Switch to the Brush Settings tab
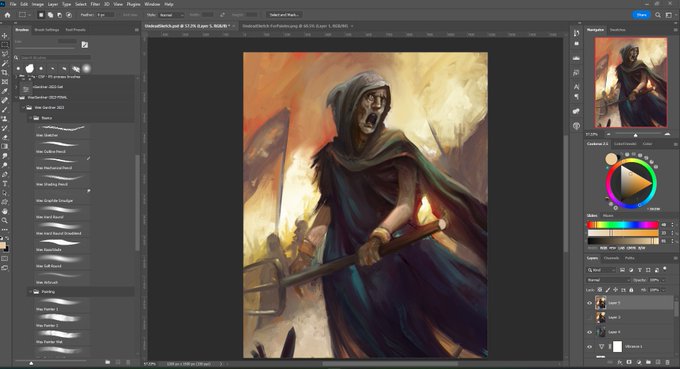This screenshot has width=680, height=369. pyautogui.click(x=46, y=30)
